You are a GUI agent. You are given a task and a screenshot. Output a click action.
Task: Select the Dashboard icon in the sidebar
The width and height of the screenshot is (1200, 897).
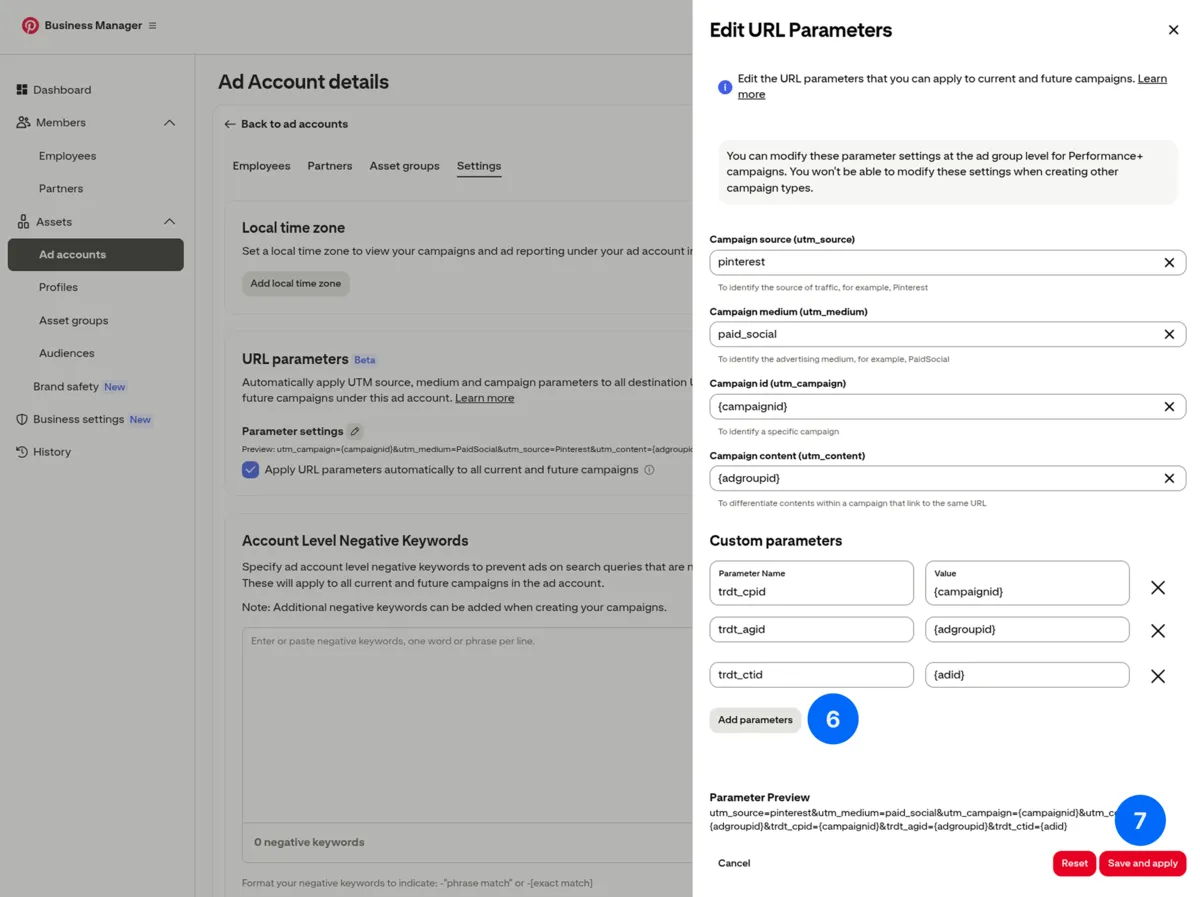pos(22,89)
